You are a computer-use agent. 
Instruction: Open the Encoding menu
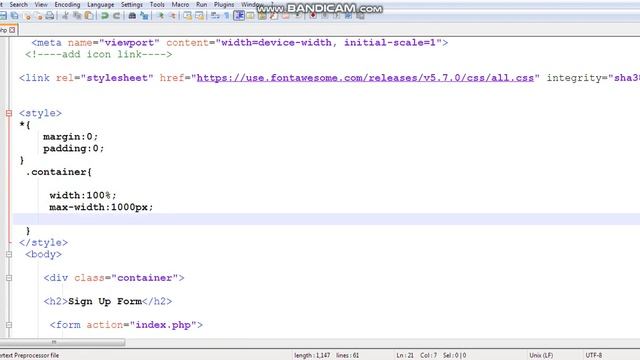coord(67,4)
